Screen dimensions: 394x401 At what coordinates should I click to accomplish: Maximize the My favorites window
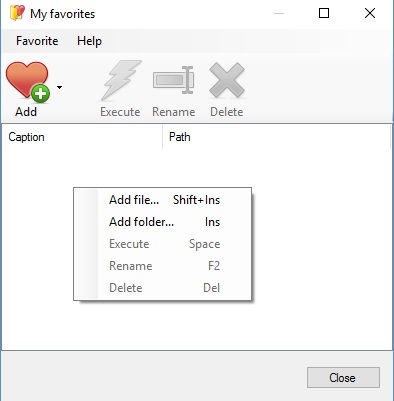[x=324, y=13]
